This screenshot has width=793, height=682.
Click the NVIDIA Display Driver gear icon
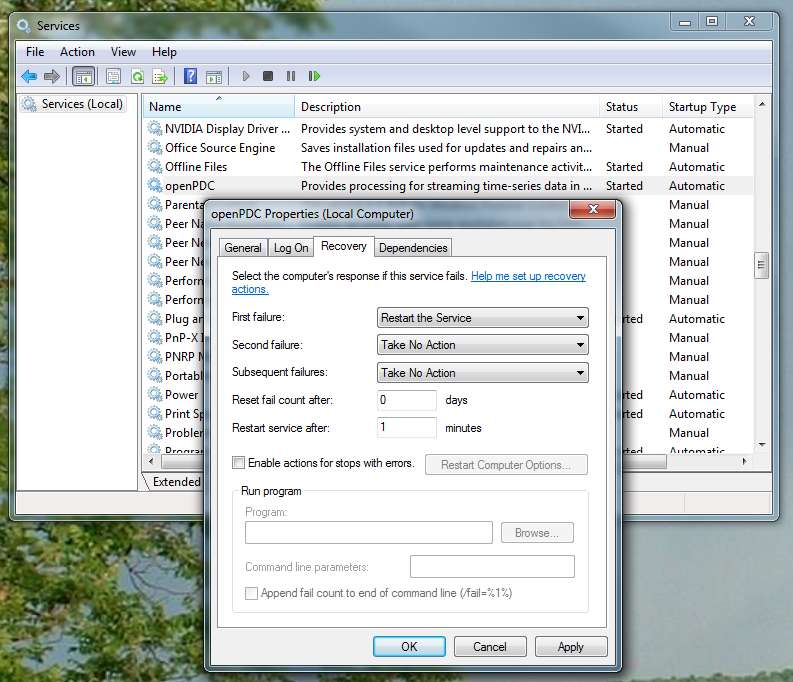coord(155,128)
